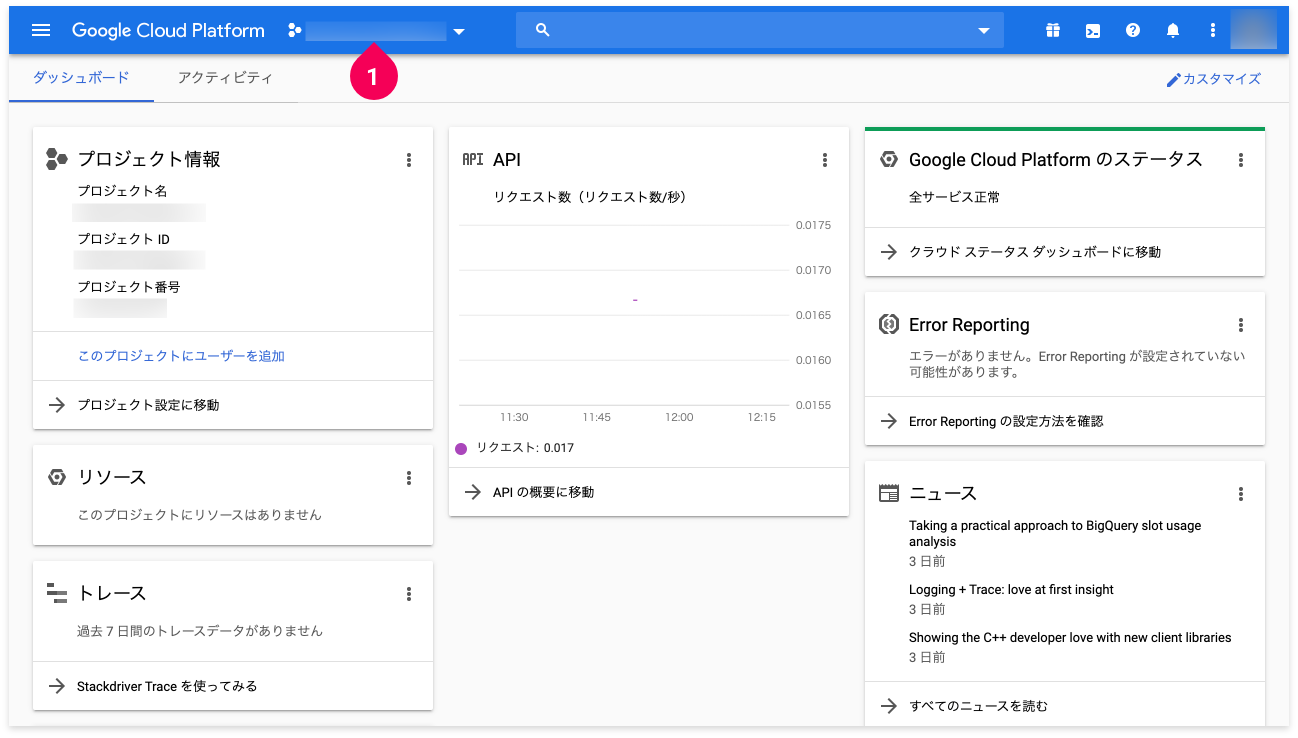Screen dimensions: 1298x738
Task: Open API card options menu
Action: tap(825, 160)
